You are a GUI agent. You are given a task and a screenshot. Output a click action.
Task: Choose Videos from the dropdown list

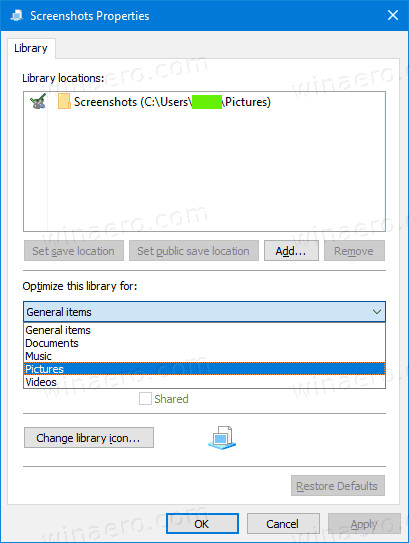[204, 382]
